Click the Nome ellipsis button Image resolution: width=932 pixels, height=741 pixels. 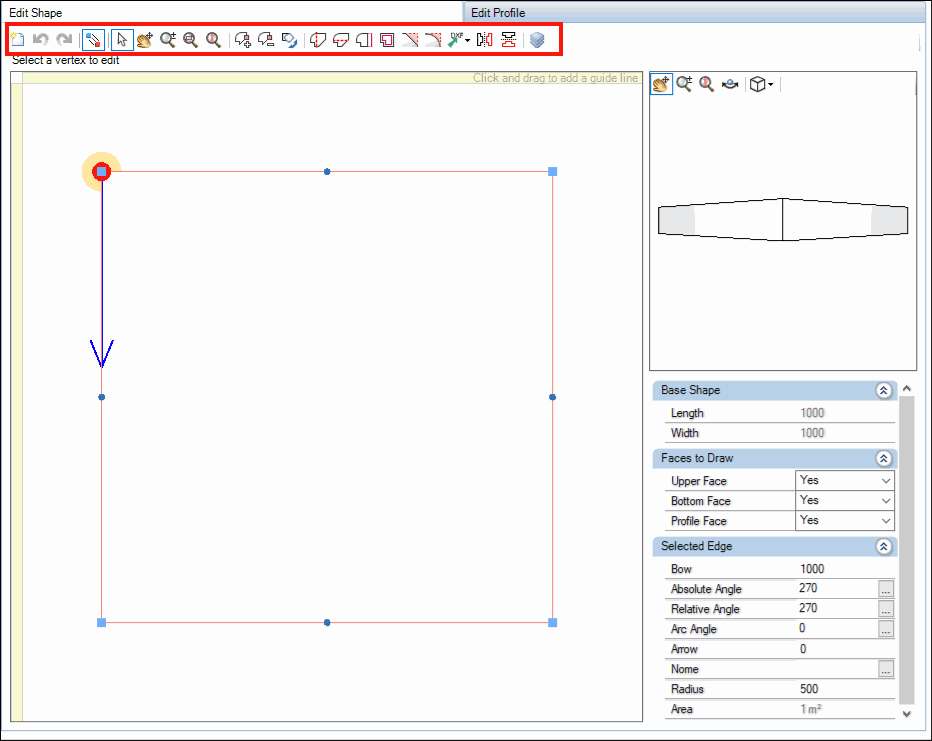pos(886,669)
